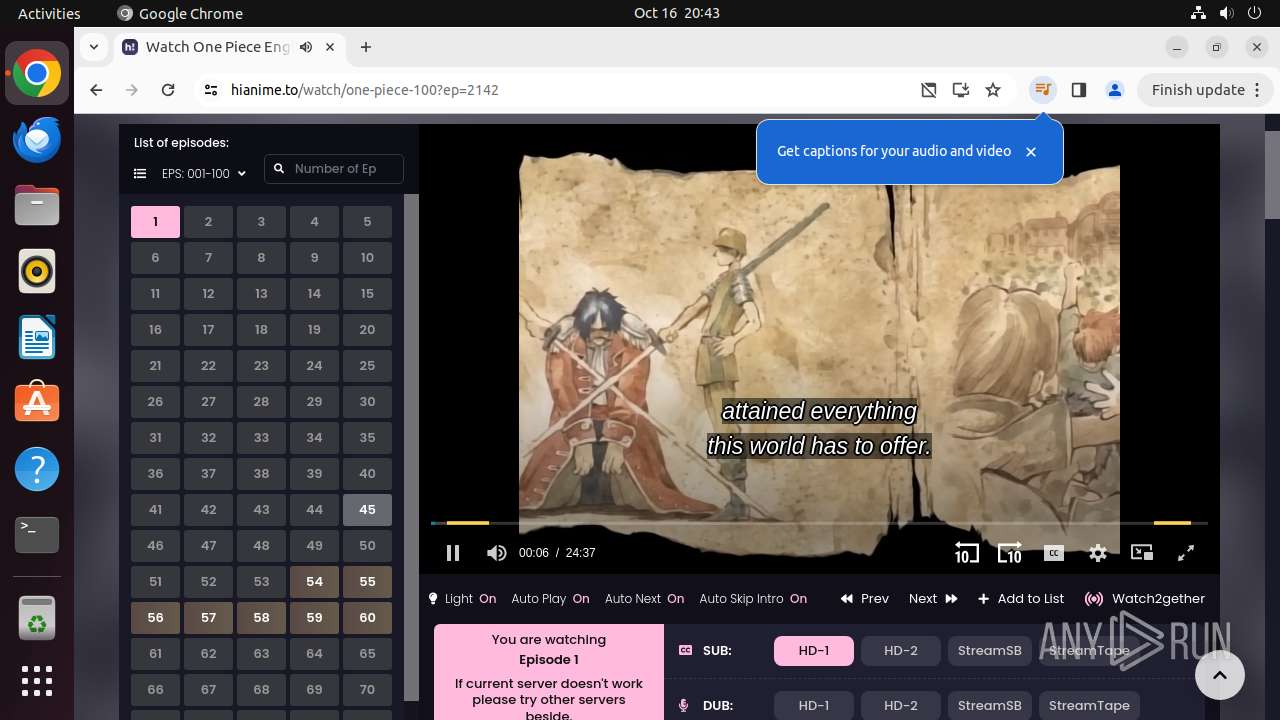The width and height of the screenshot is (1280, 720).
Task: Open a new browser tab
Action: tap(366, 47)
